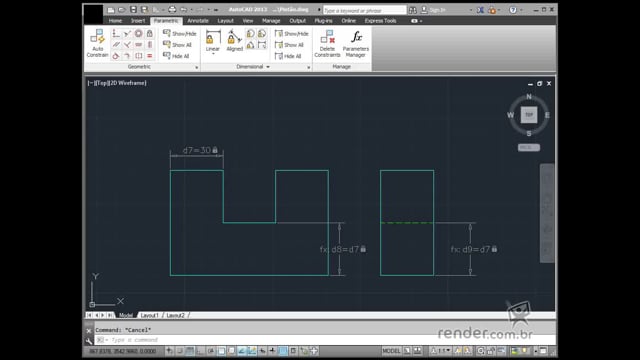Open the Parameters Manager
Image resolution: width=640 pixels, height=360 pixels.
point(356,44)
